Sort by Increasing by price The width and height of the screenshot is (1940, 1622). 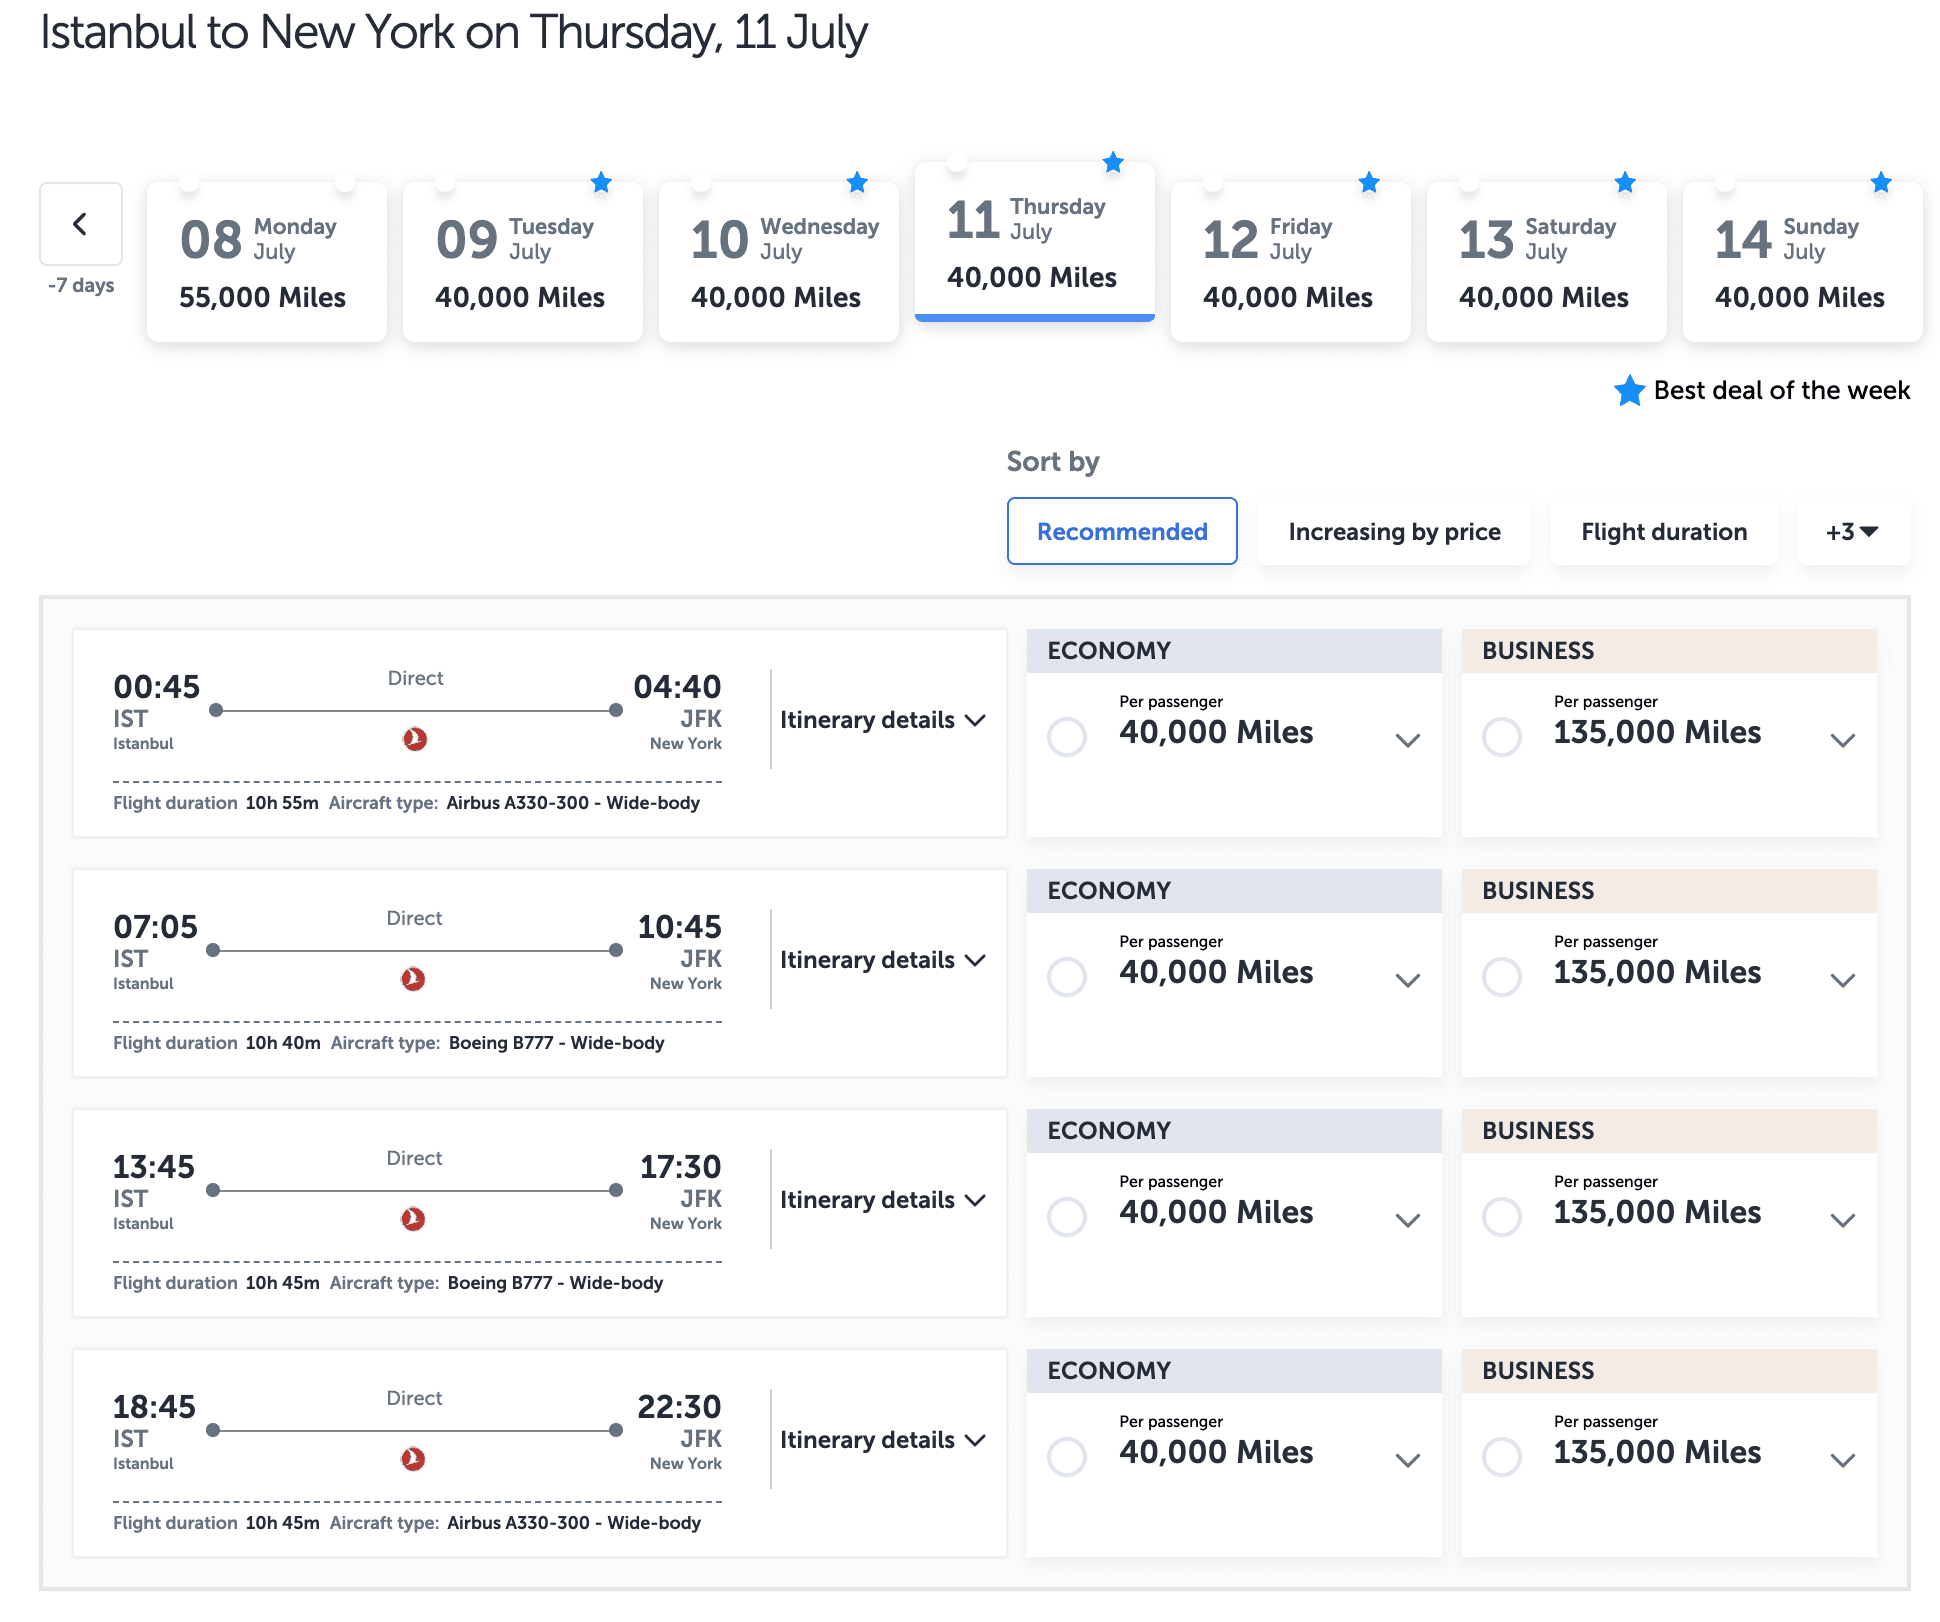click(1394, 532)
